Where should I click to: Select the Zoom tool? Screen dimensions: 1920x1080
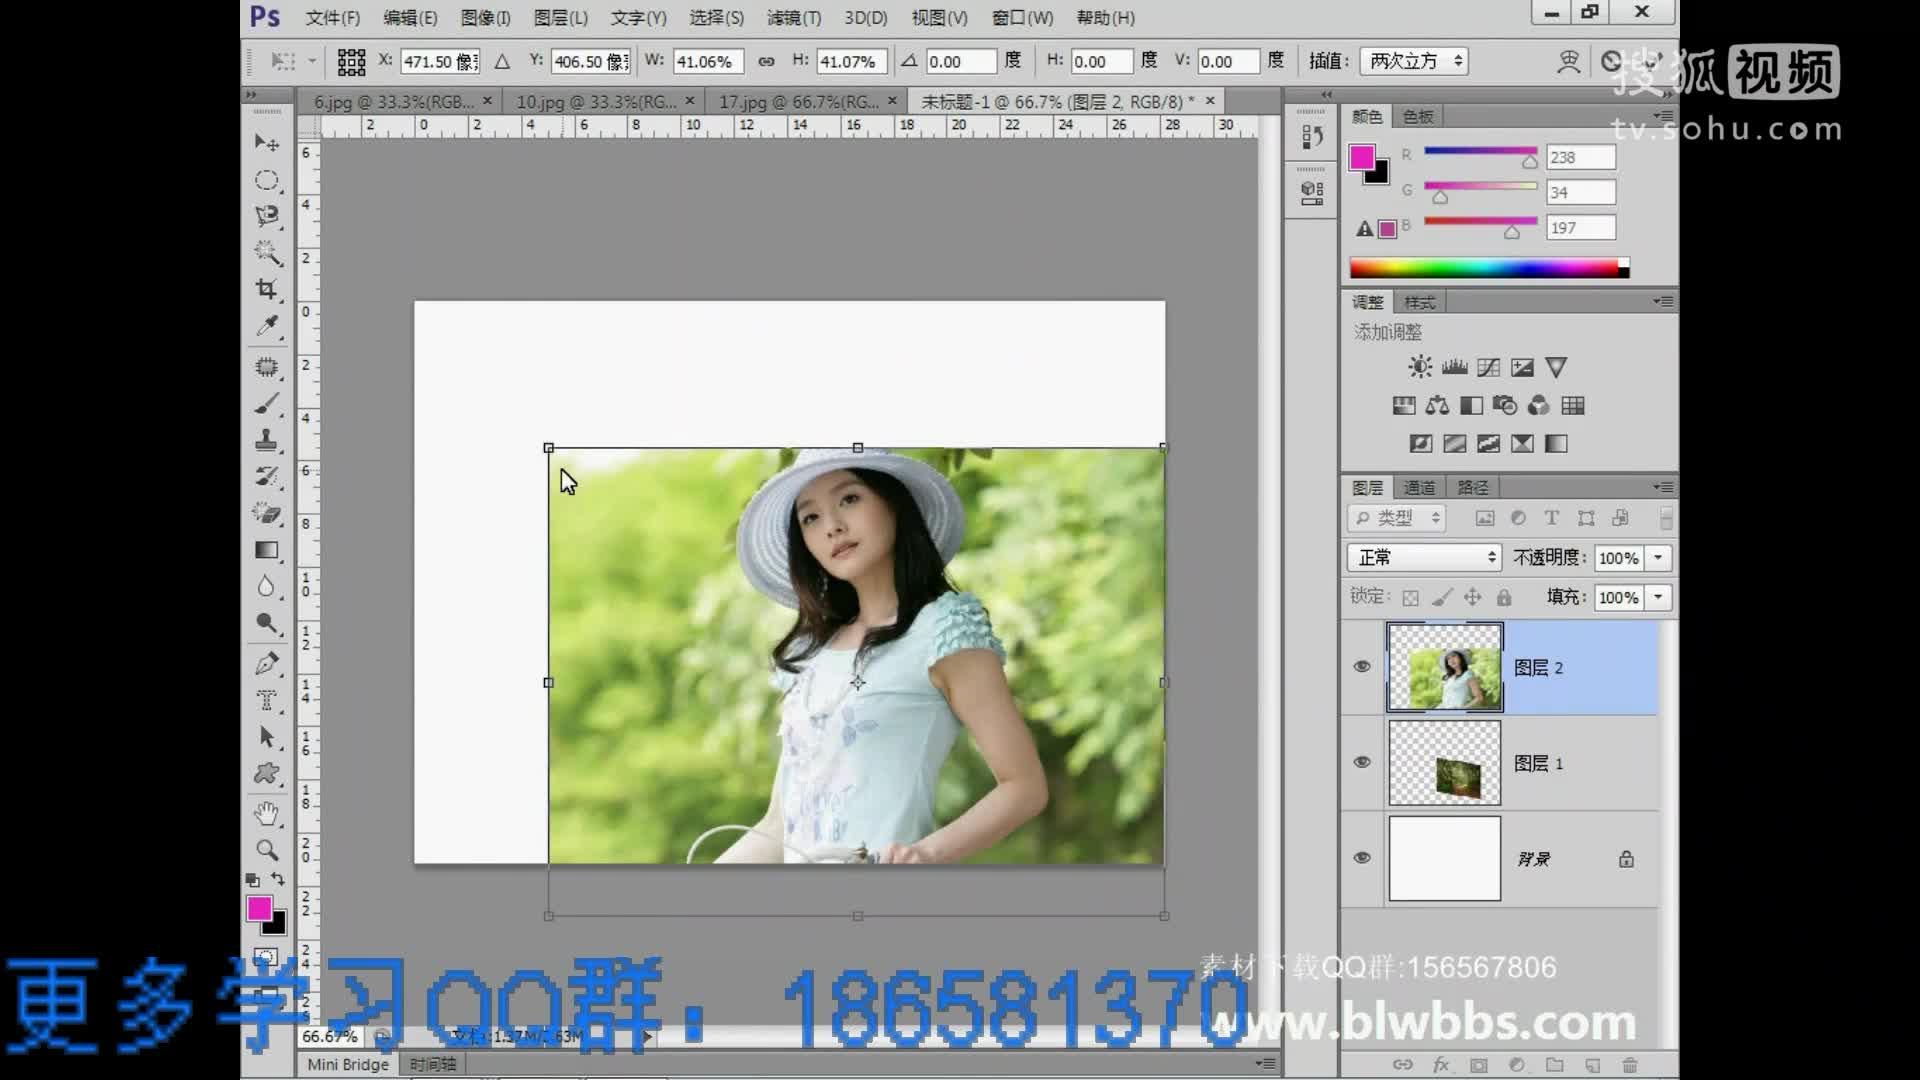click(x=266, y=850)
